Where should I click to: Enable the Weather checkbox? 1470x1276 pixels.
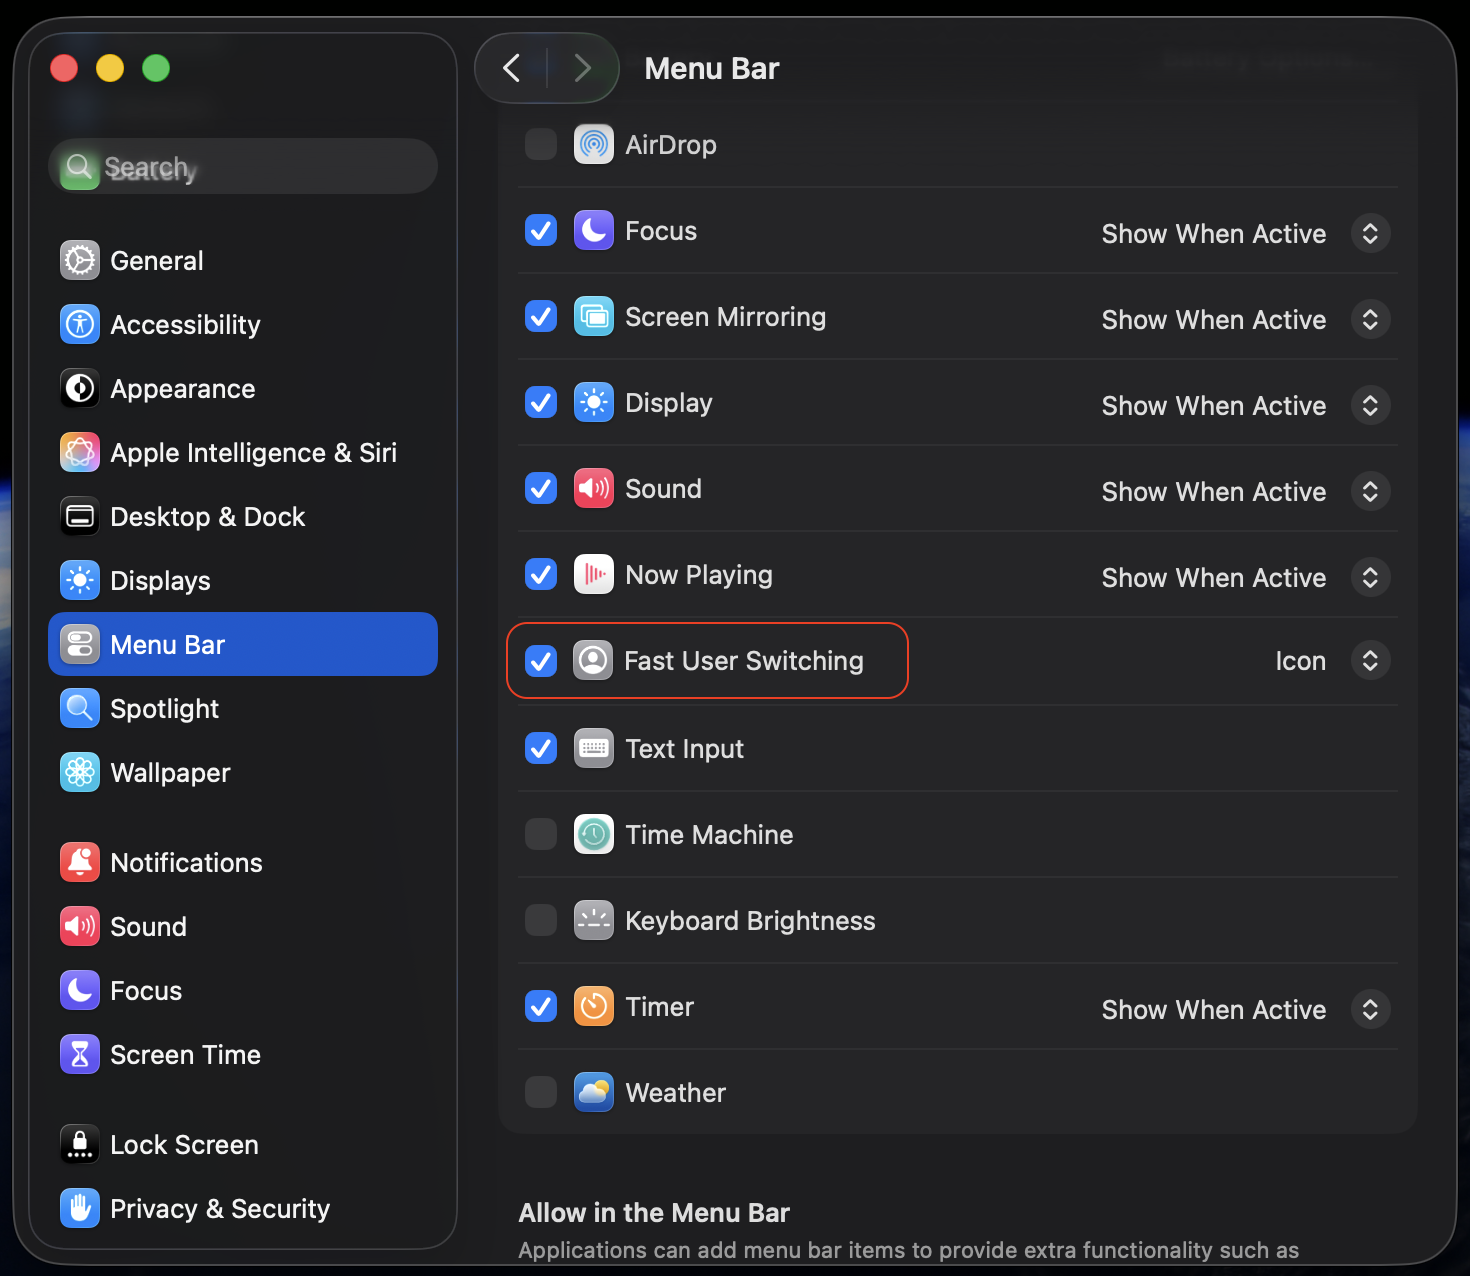(541, 1093)
